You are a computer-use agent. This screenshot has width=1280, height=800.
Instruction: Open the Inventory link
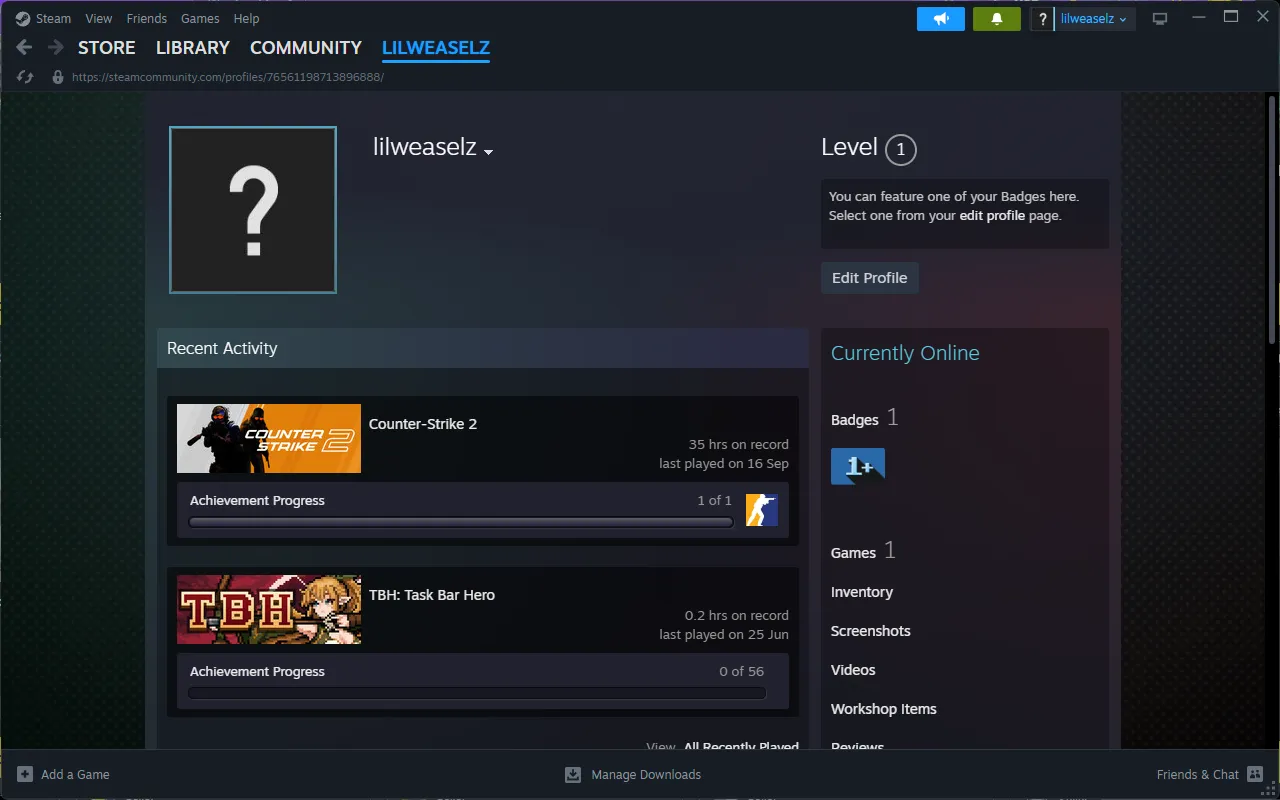point(862,592)
